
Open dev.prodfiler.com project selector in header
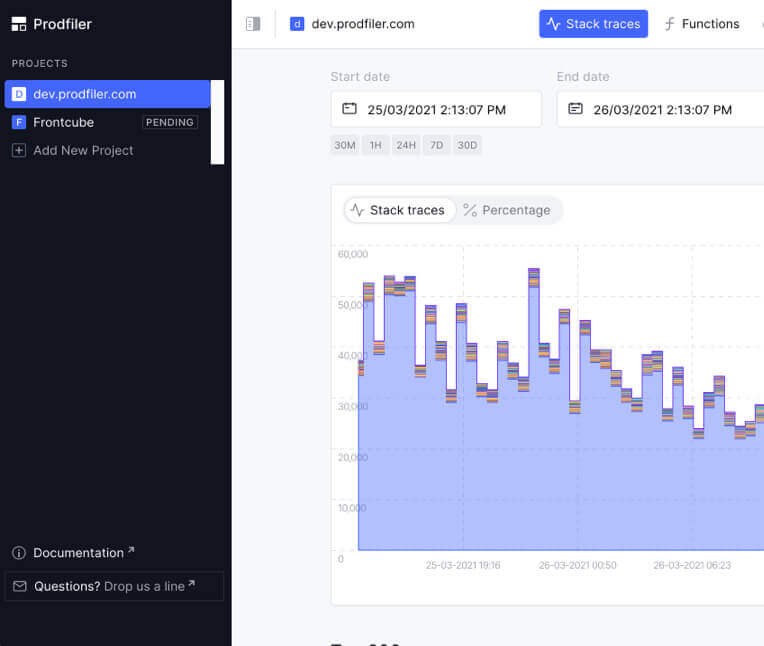point(352,24)
